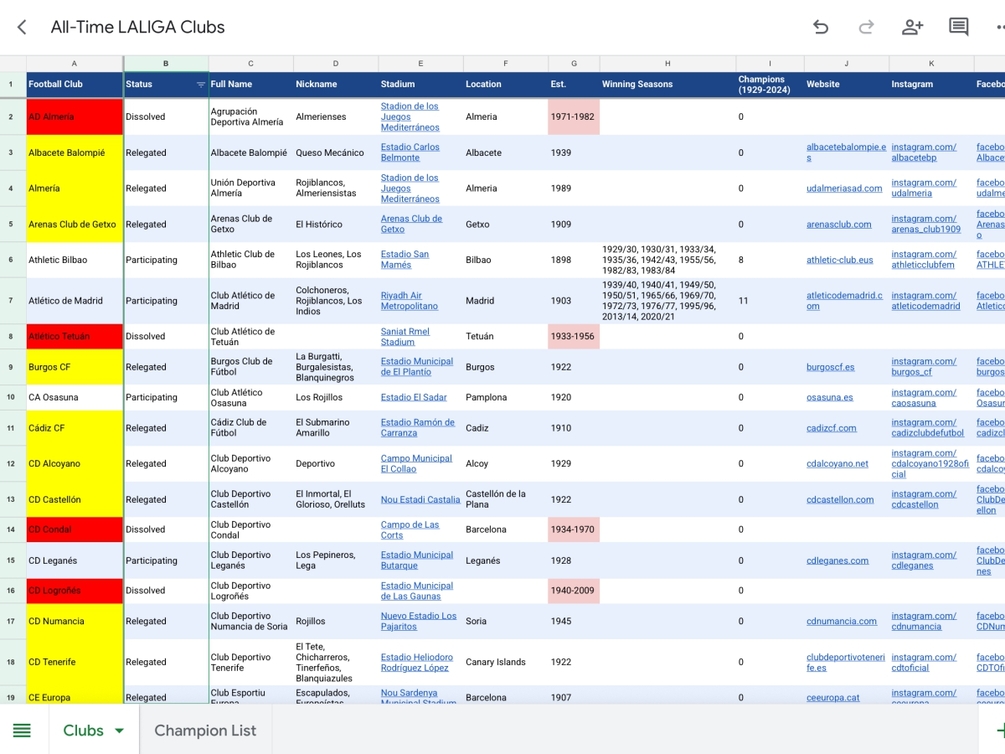Viewport: 1005px width, 754px height.
Task: Select the champions count 11 cell
Action: point(770,301)
